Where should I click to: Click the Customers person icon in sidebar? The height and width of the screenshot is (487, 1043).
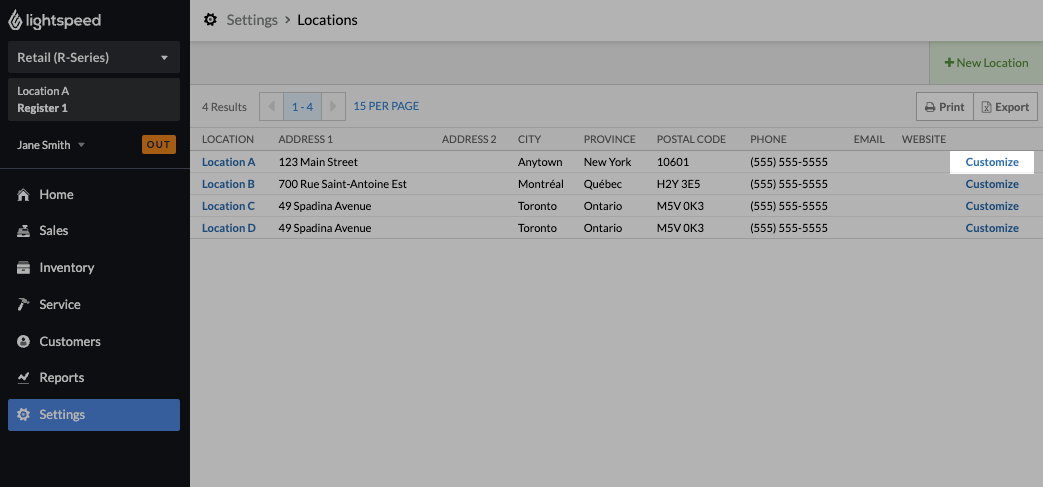coord(23,342)
